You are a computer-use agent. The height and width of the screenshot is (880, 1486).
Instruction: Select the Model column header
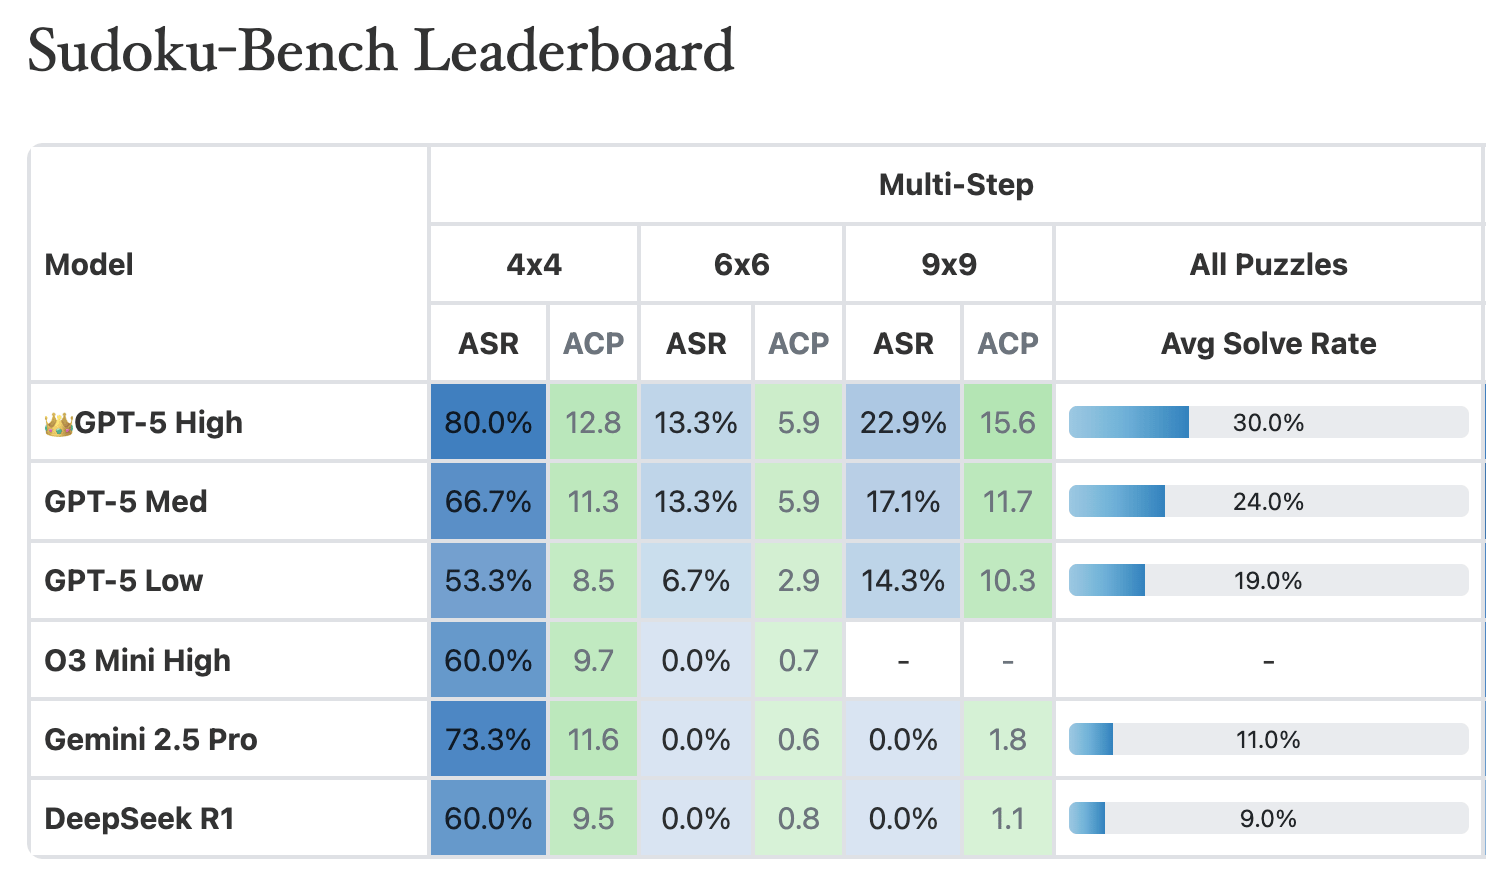(x=89, y=264)
